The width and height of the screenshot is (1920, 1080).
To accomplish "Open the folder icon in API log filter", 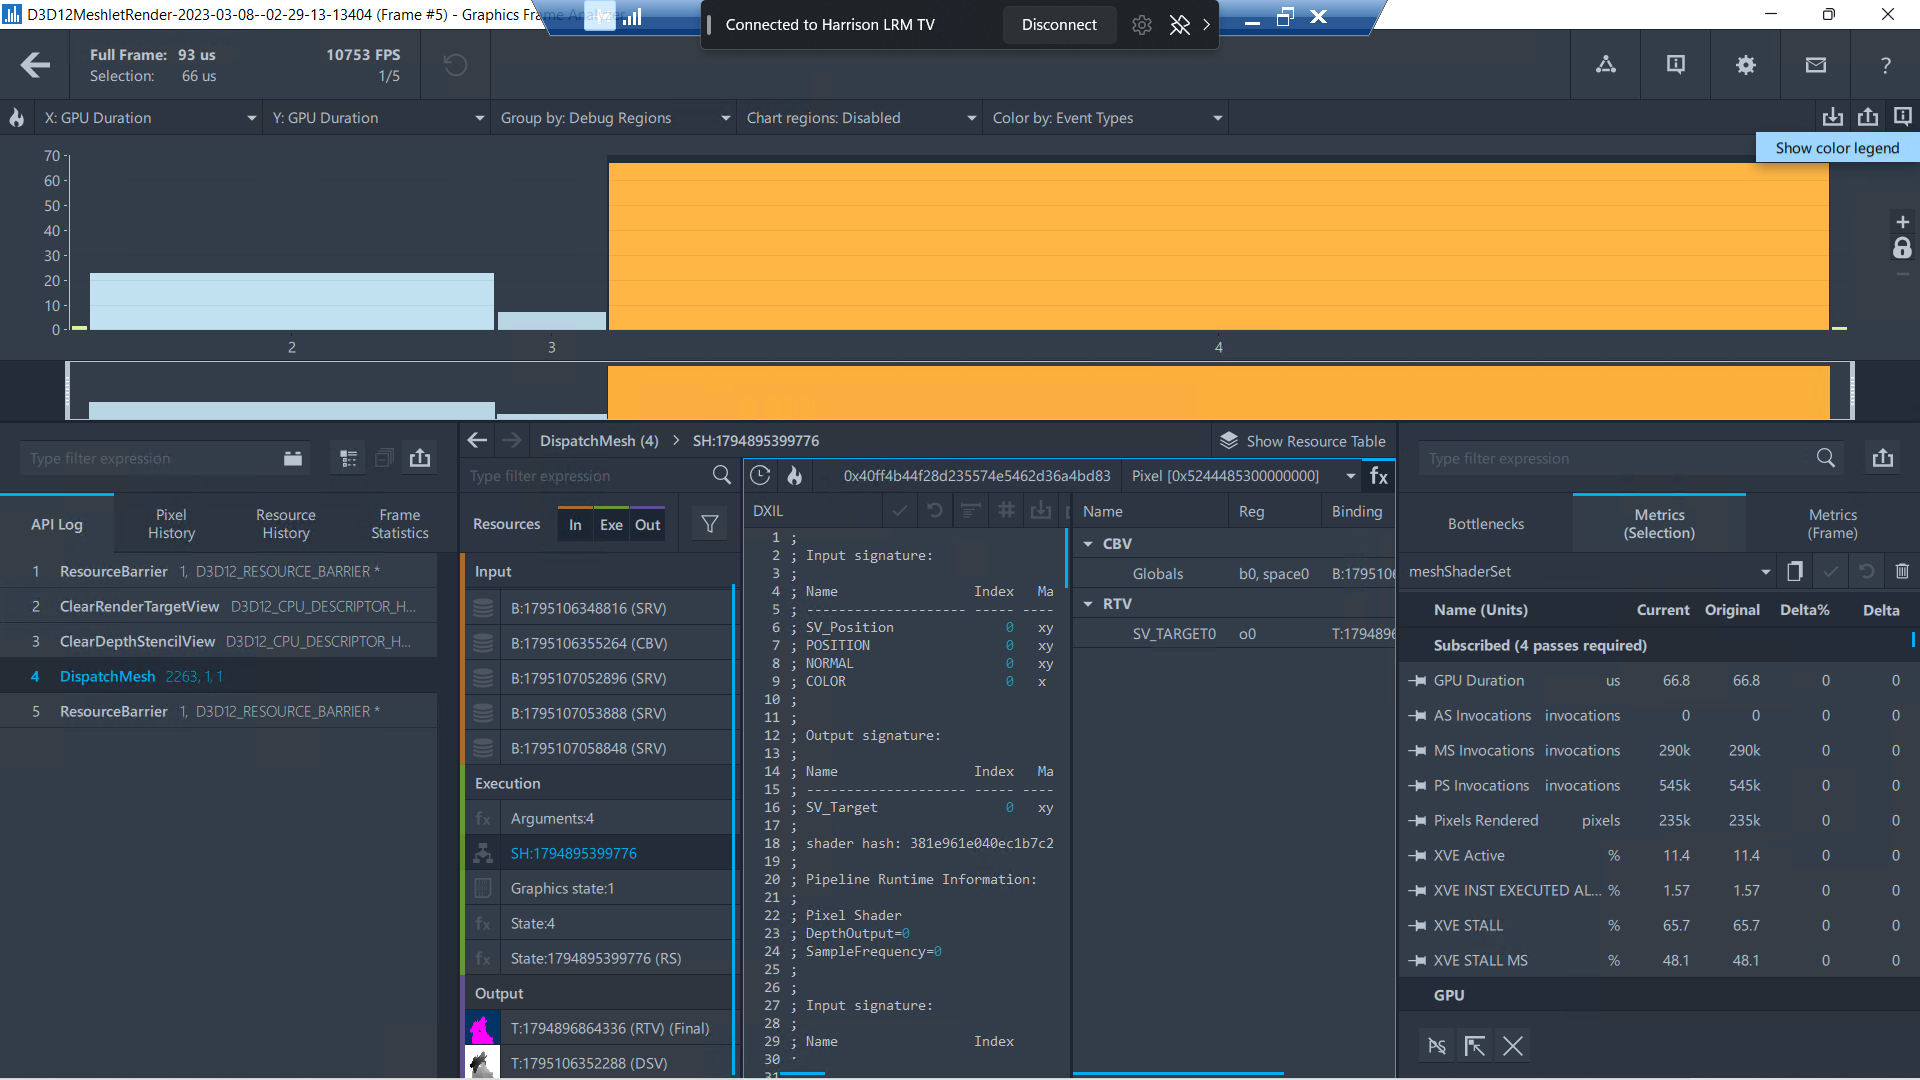I will (293, 458).
